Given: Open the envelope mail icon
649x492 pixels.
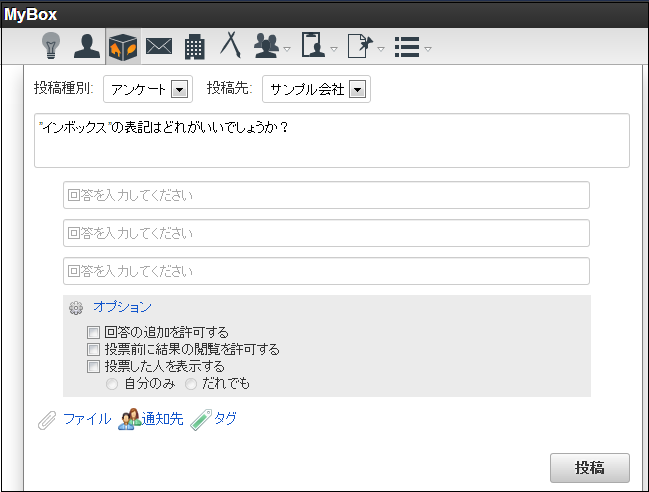Looking at the screenshot, I should point(159,46).
